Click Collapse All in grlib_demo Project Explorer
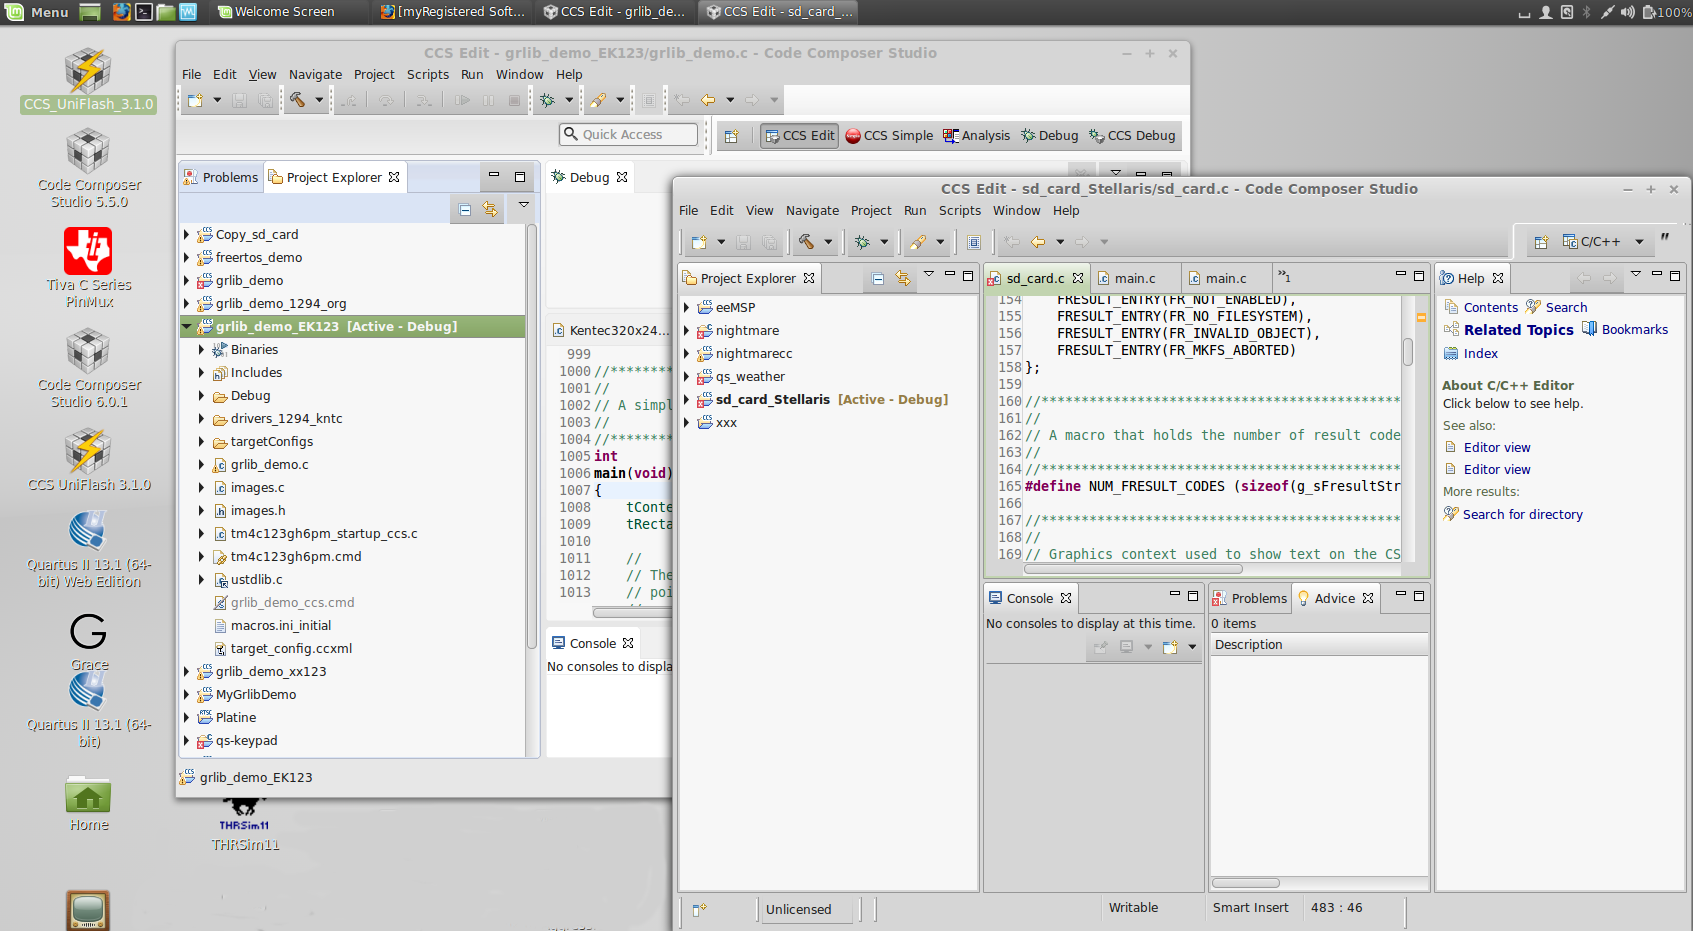Screen dimensions: 1693x931 [465, 209]
